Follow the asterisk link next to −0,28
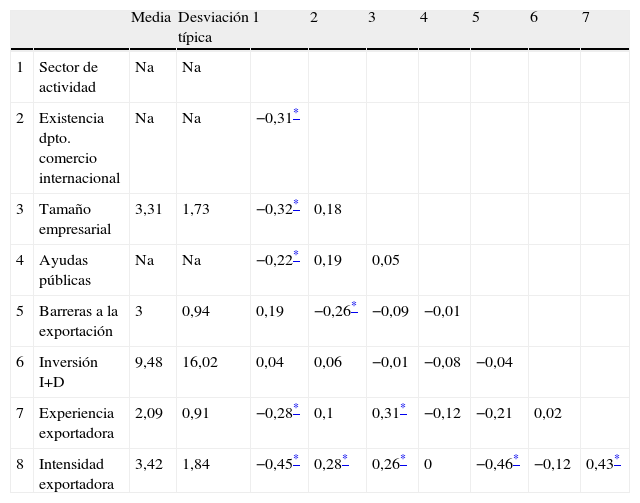Viewport: 640px width, 503px height. (296, 410)
